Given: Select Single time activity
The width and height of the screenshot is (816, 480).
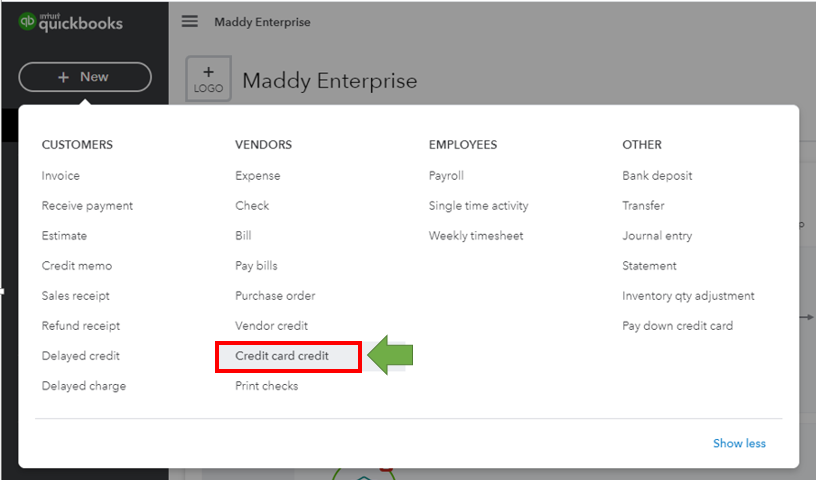Looking at the screenshot, I should point(478,206).
